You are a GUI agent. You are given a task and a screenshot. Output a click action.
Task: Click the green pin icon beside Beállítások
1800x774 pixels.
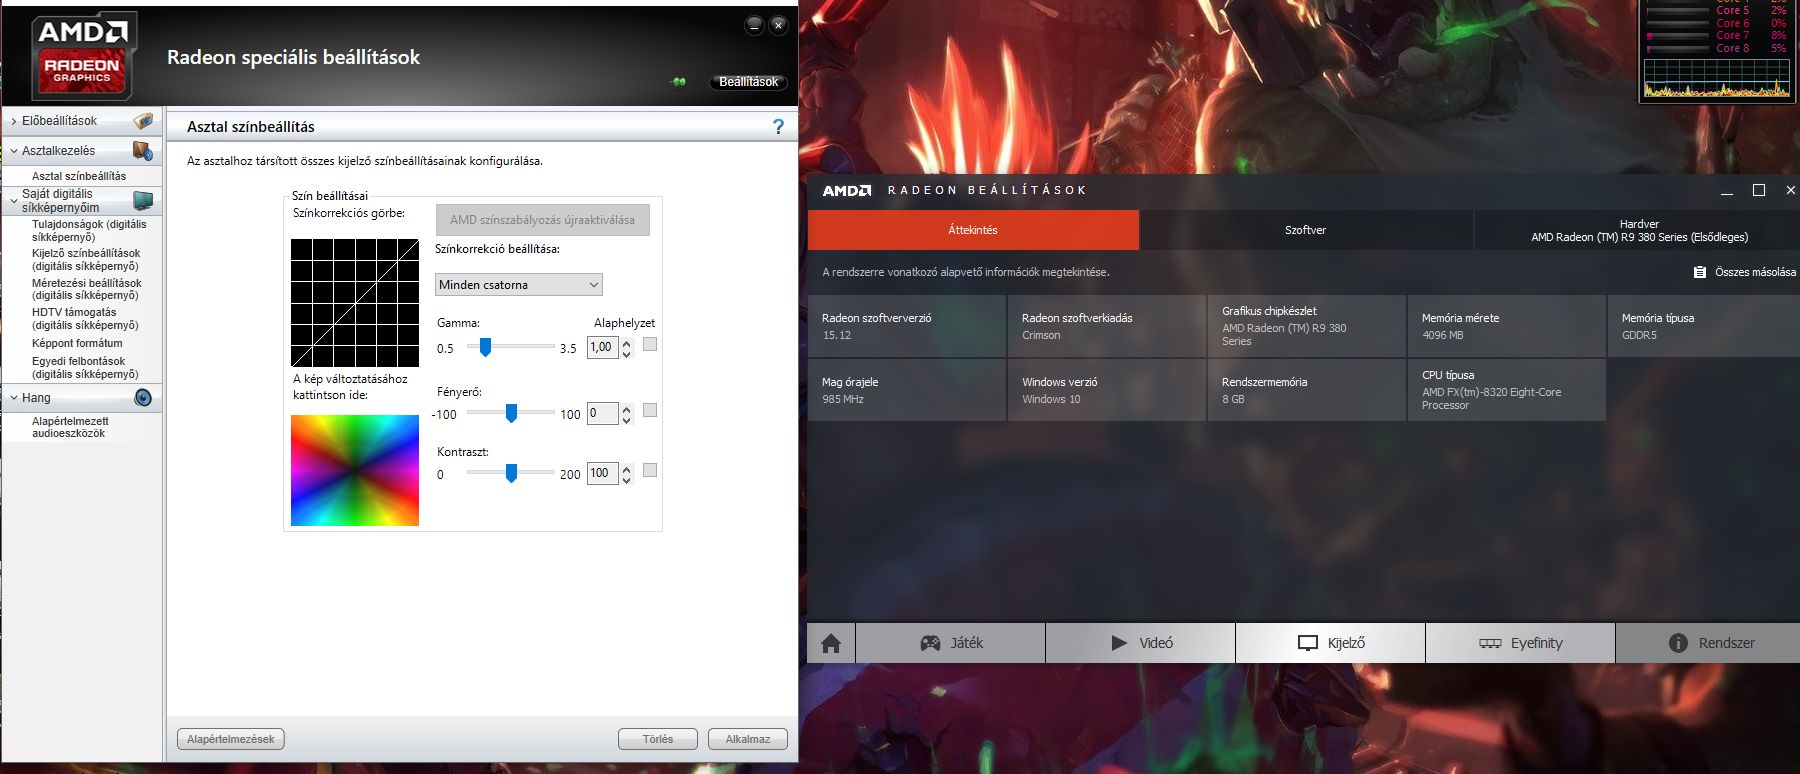(x=679, y=82)
